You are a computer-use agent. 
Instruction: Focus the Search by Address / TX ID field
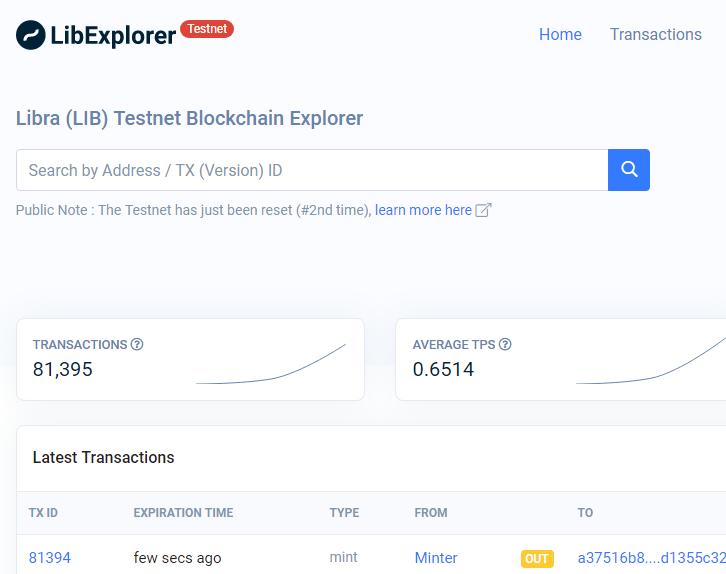312,170
